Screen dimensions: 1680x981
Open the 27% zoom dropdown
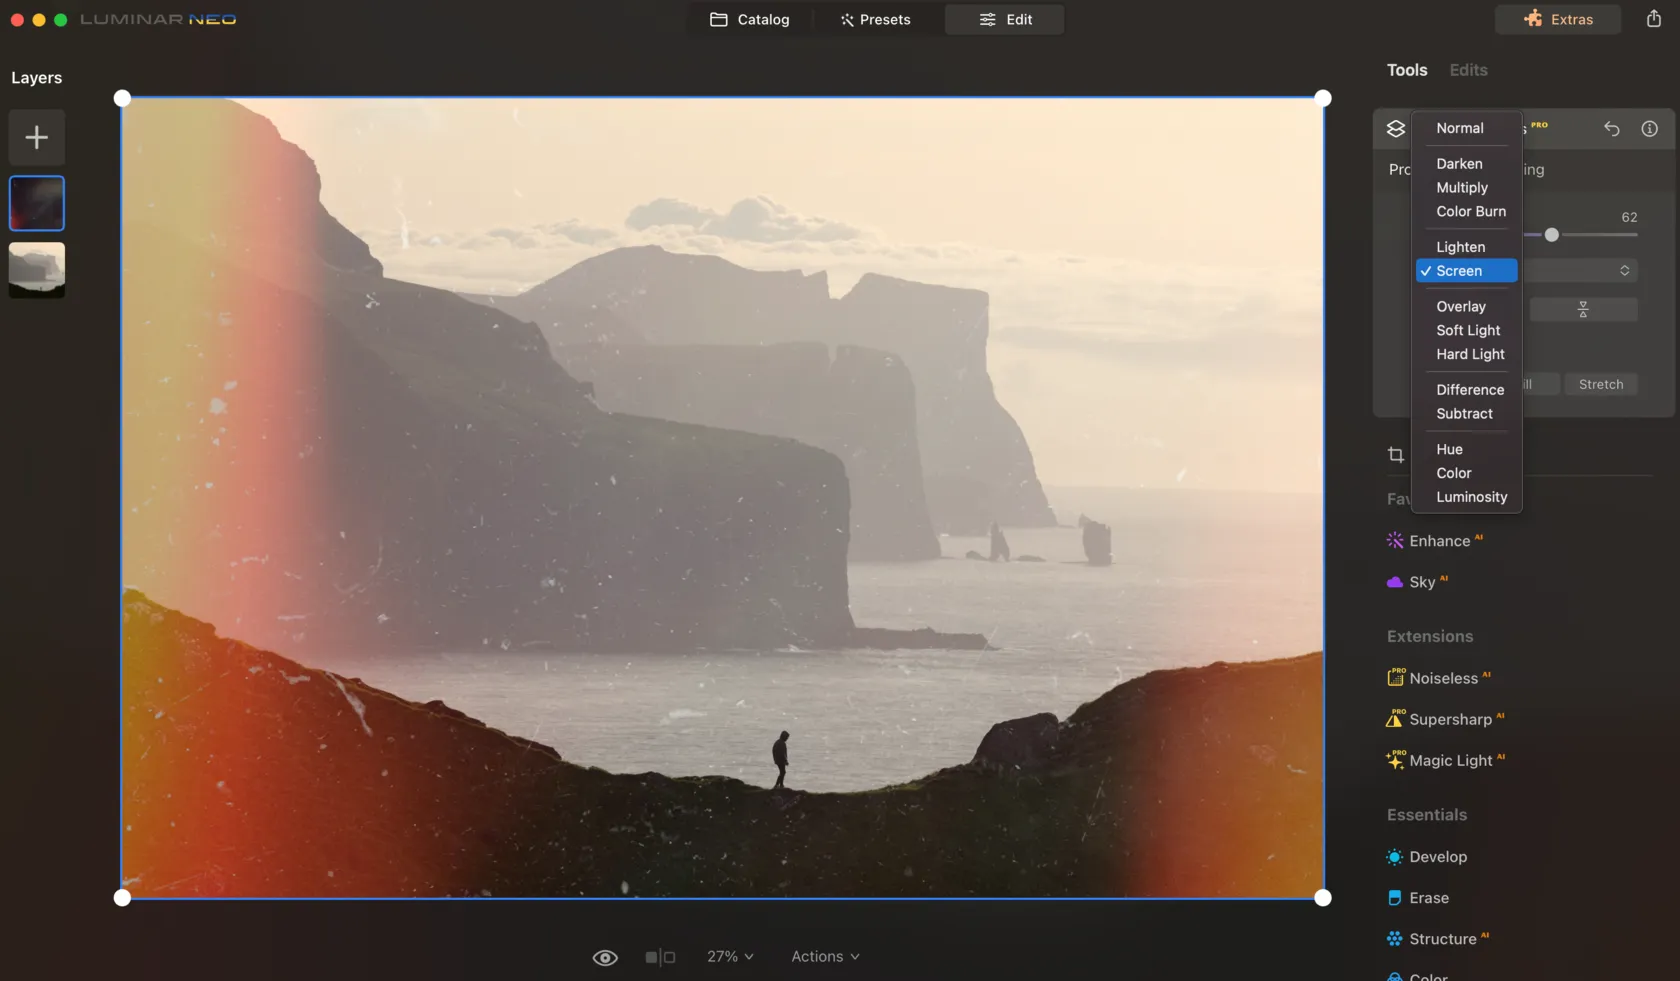730,957
